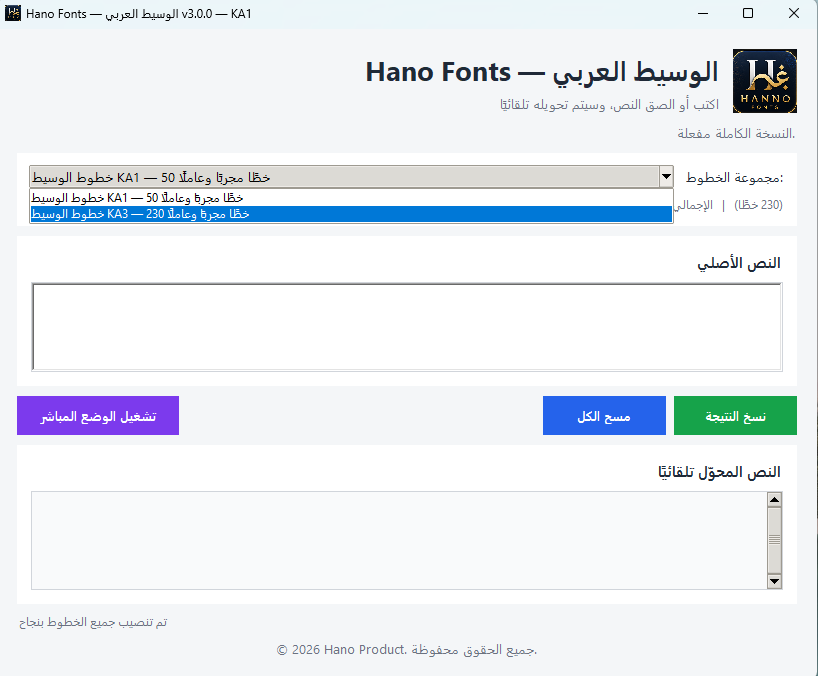Click the title bar app icon

point(13,13)
